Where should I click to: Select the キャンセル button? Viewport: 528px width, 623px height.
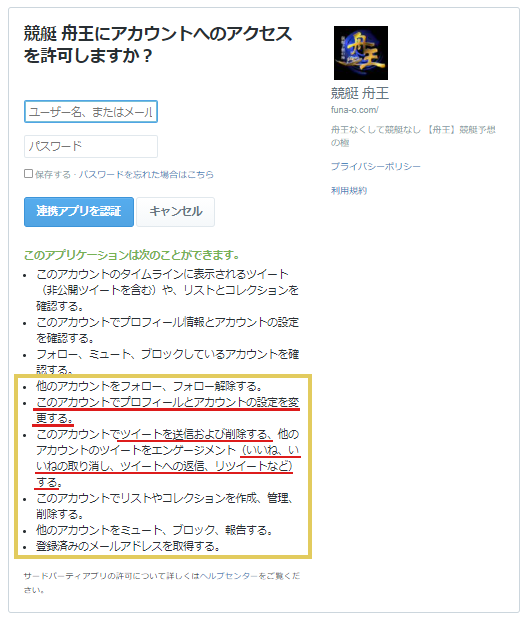tap(176, 212)
